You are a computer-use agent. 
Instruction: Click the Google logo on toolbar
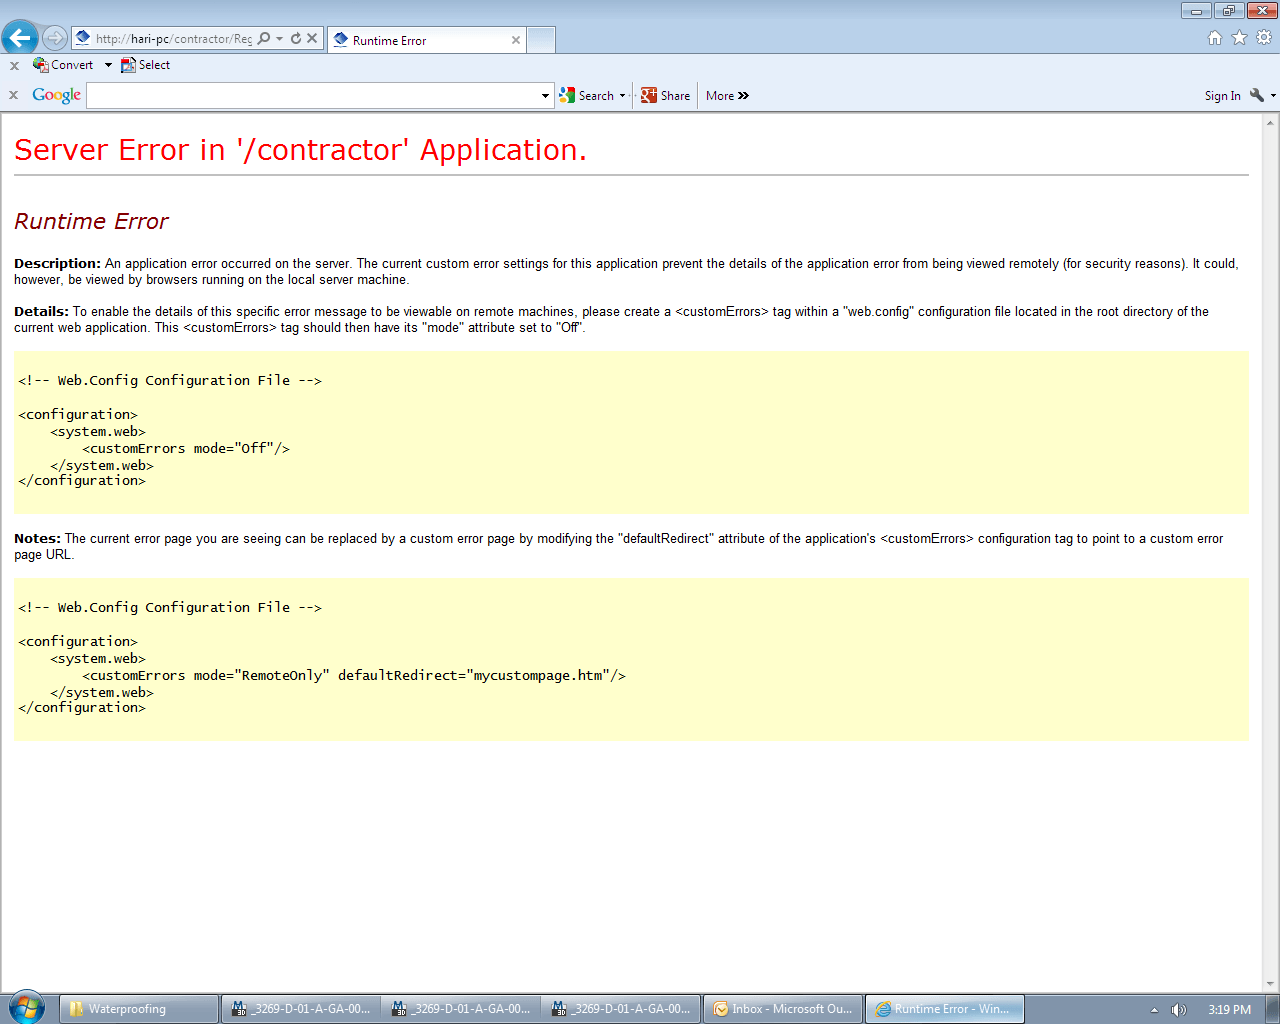point(56,95)
